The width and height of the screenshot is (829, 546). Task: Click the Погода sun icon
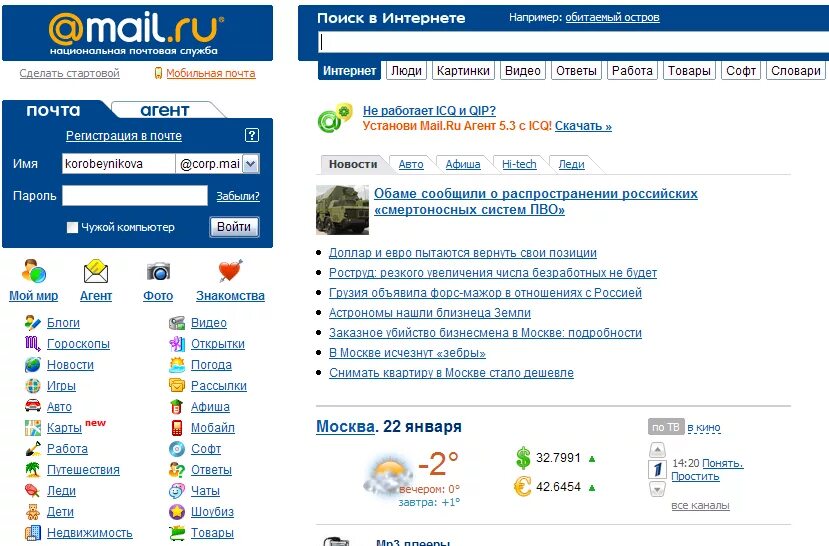click(177, 365)
